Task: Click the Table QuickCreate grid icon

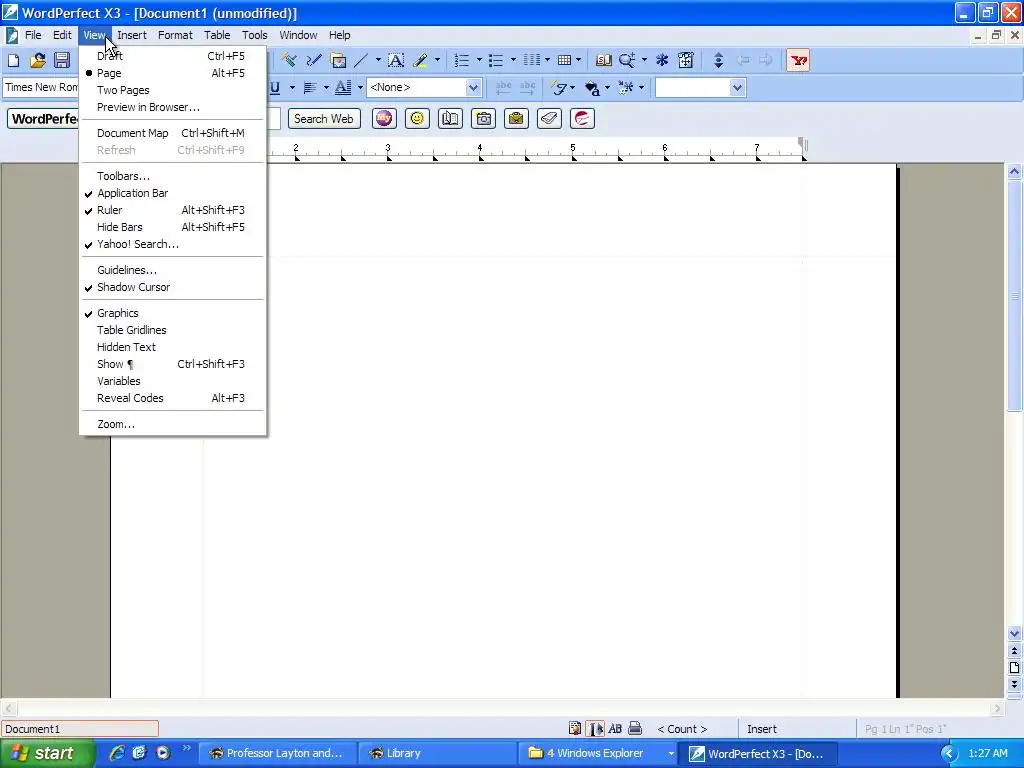Action: 565,61
